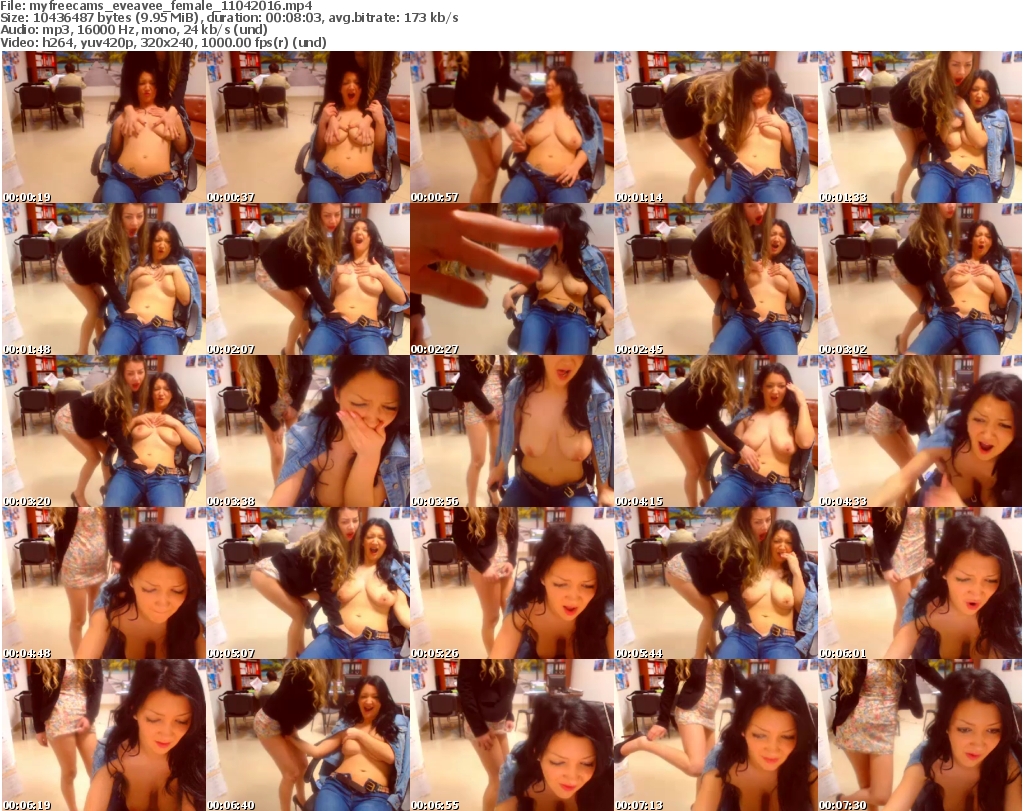
Task: Pick the contact-sheet frame at 00:06:19
Action: 104,735
